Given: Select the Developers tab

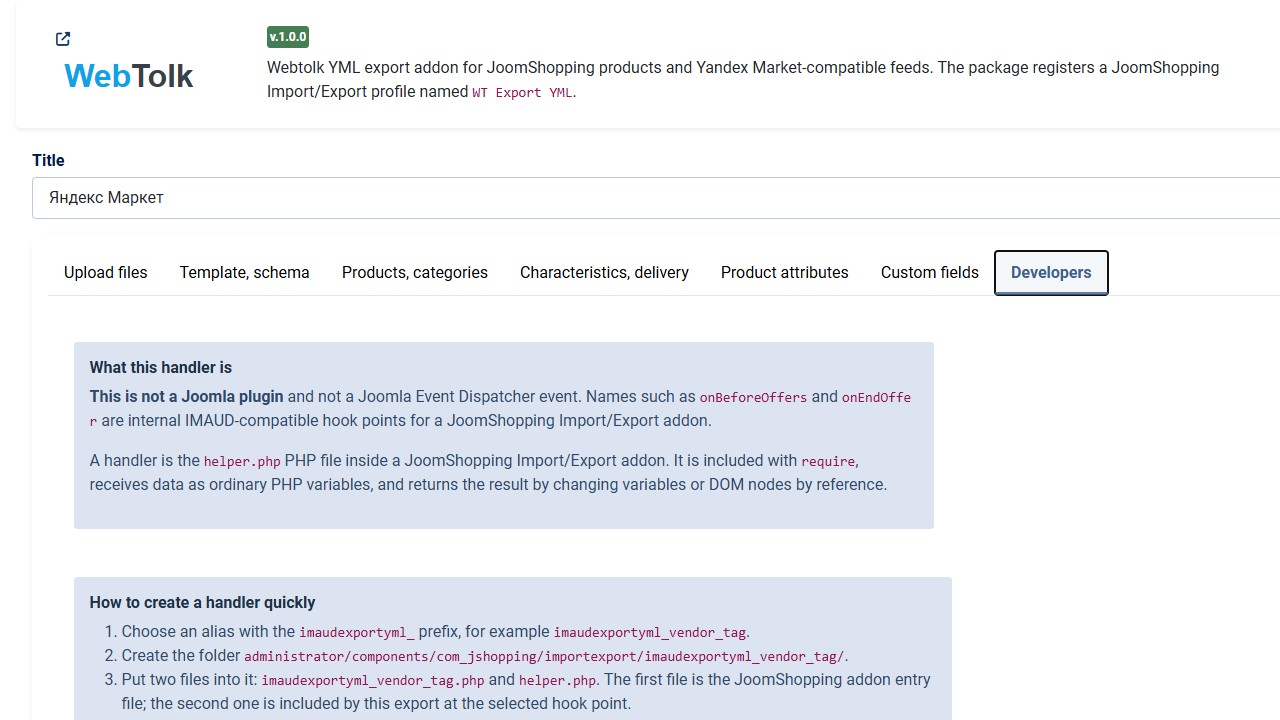Looking at the screenshot, I should pyautogui.click(x=1051, y=273).
